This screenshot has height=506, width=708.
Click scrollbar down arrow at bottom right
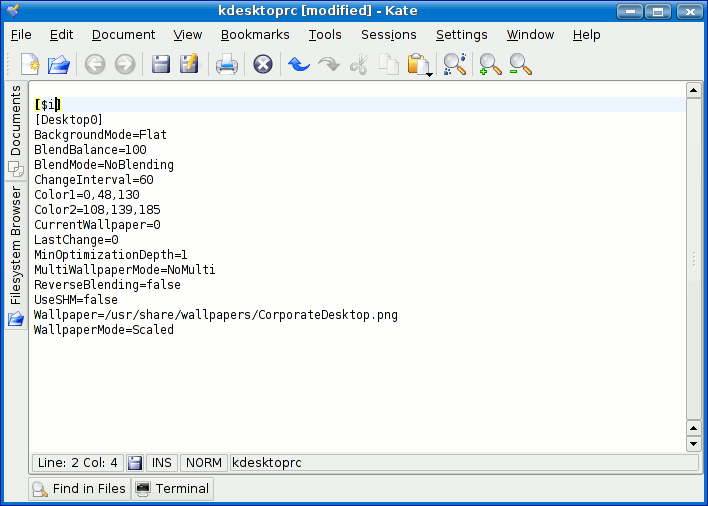694,443
